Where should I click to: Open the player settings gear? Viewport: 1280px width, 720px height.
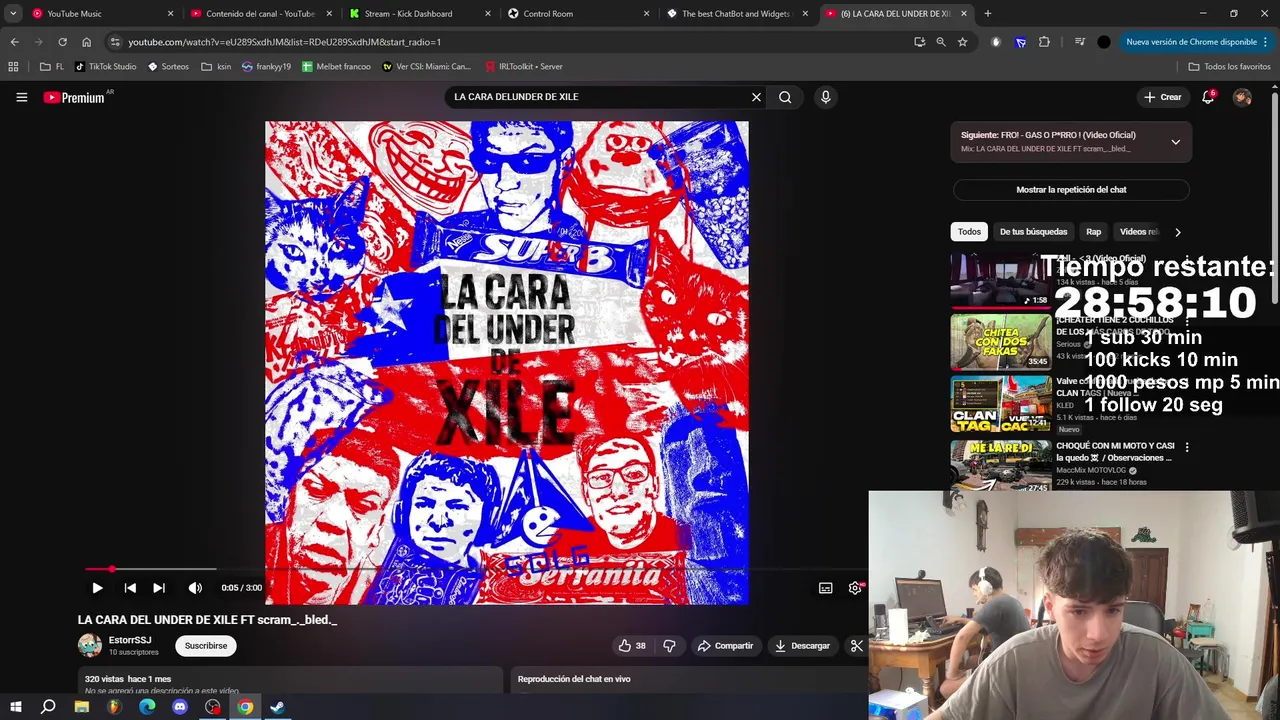(x=855, y=588)
